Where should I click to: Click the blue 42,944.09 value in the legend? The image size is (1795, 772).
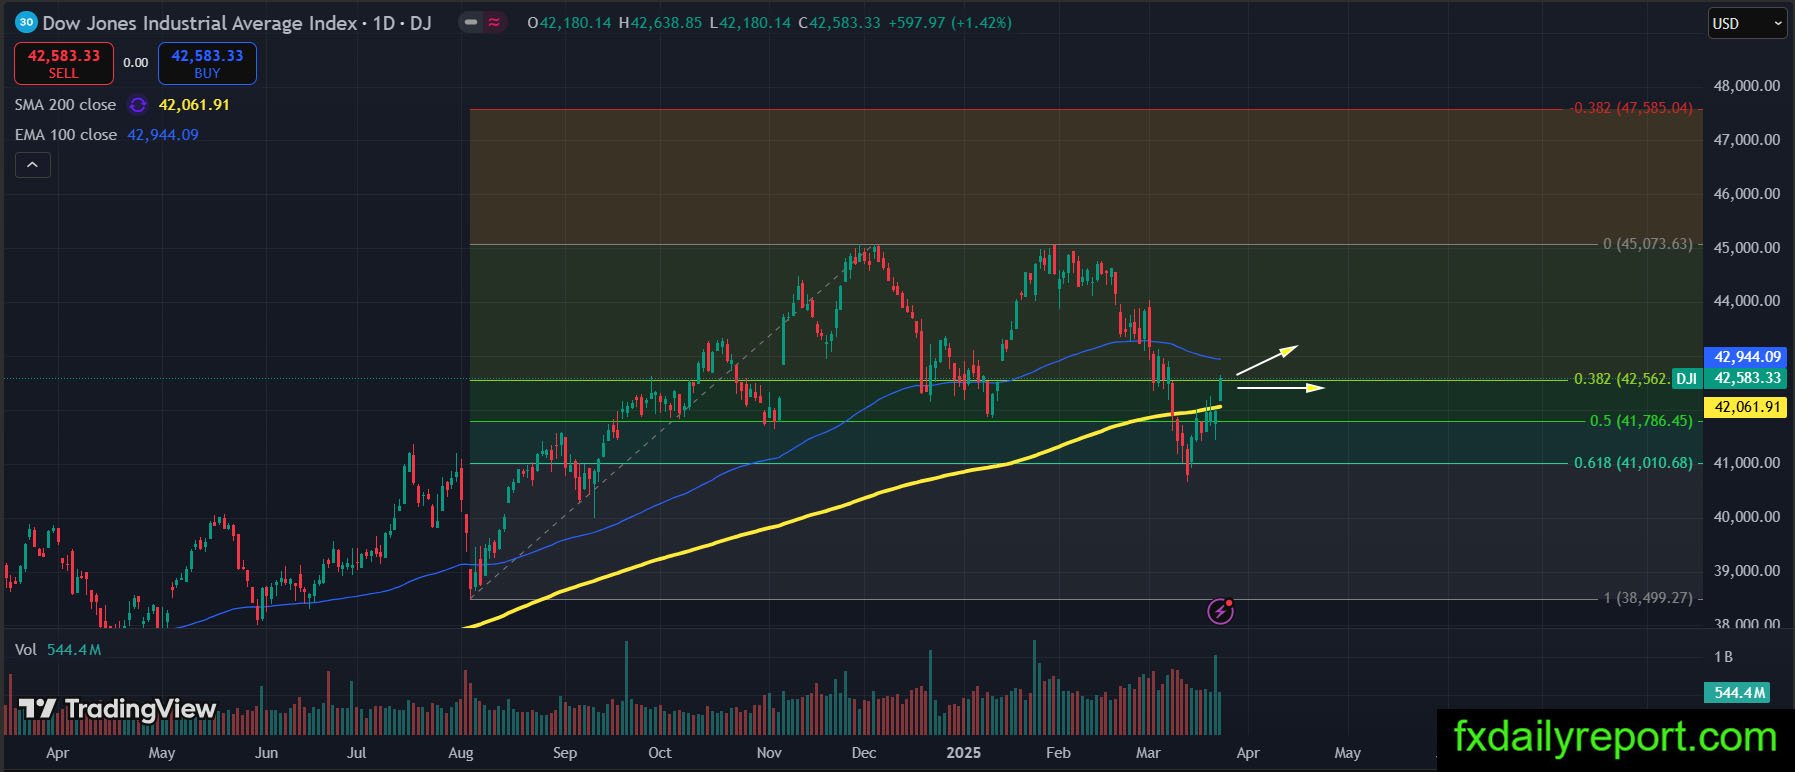163,135
